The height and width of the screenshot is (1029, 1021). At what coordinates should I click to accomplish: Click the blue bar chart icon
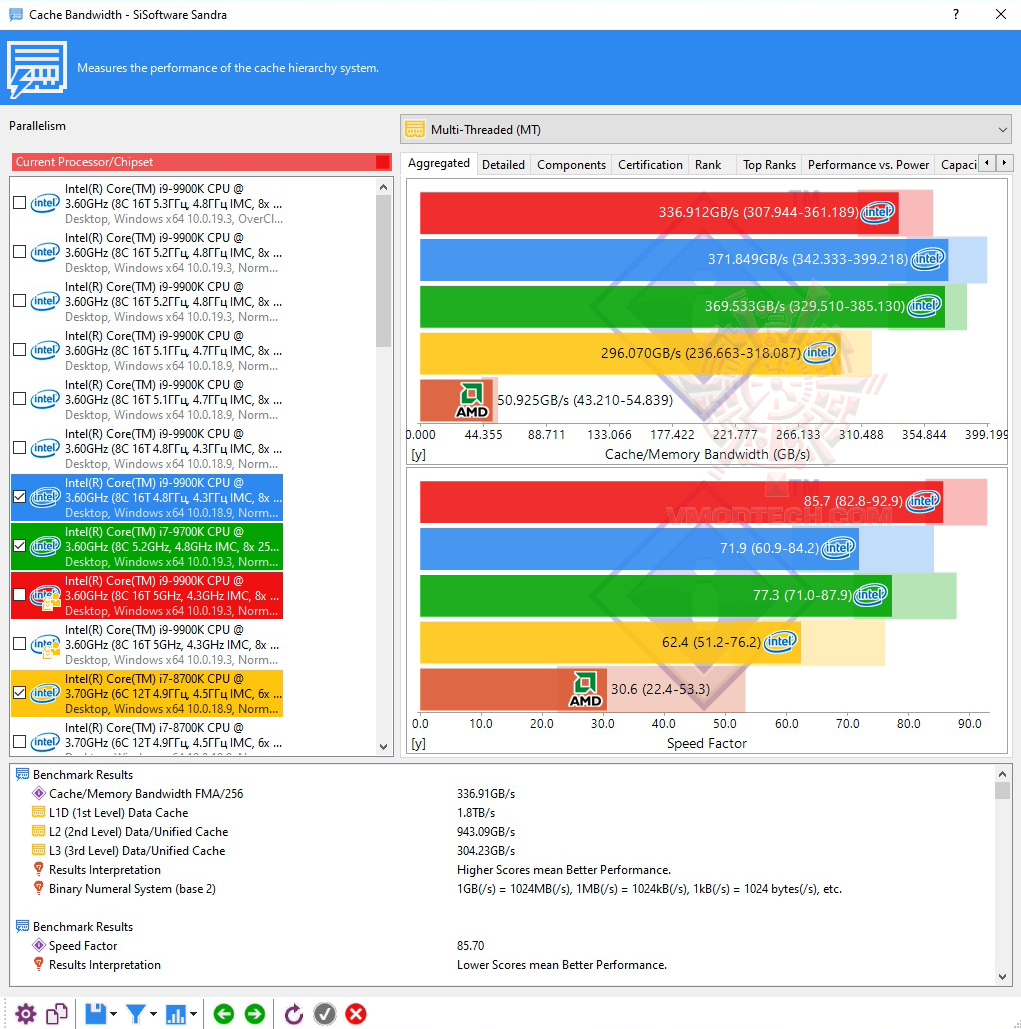point(176,1014)
